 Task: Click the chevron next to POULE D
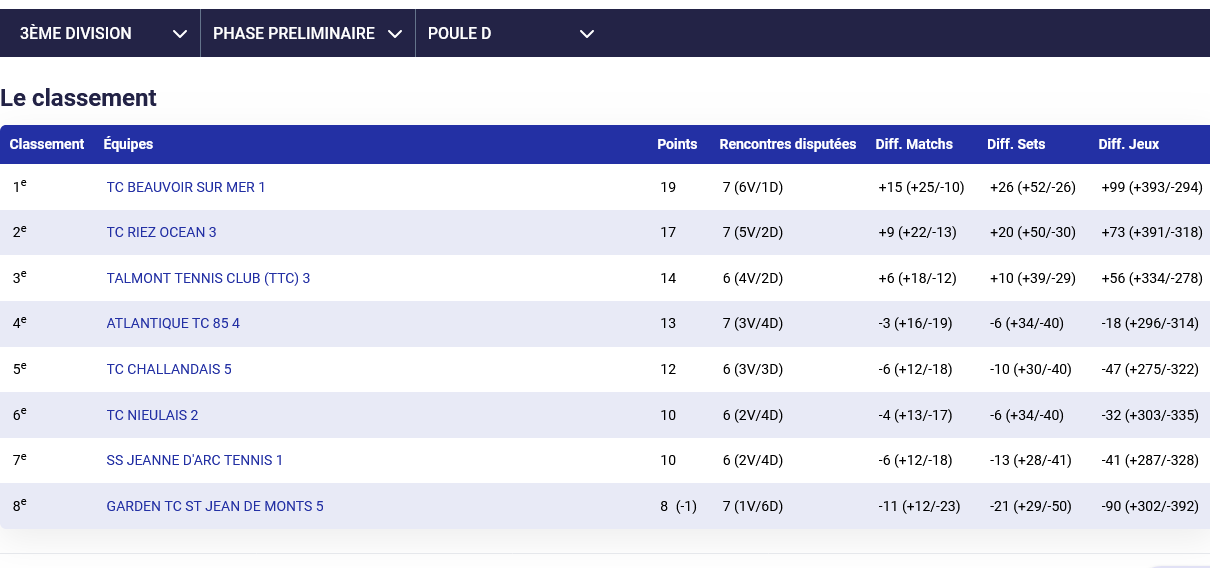point(587,34)
